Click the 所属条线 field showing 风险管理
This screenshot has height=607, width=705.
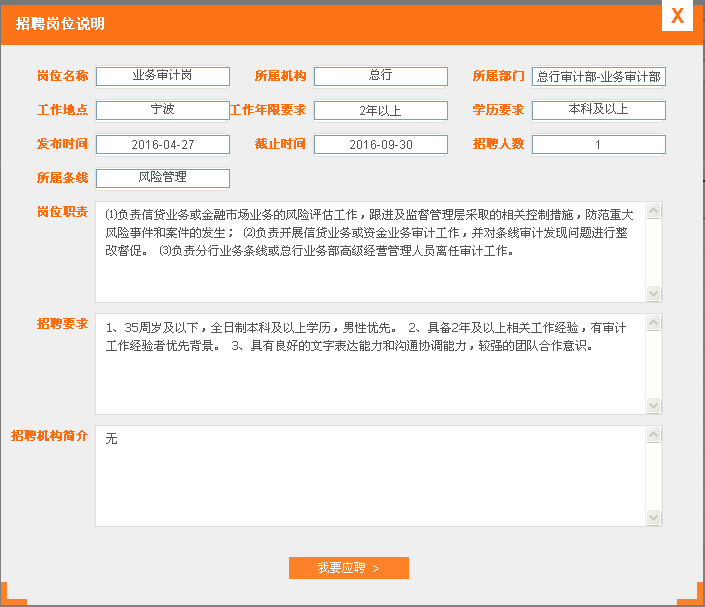[x=163, y=178]
